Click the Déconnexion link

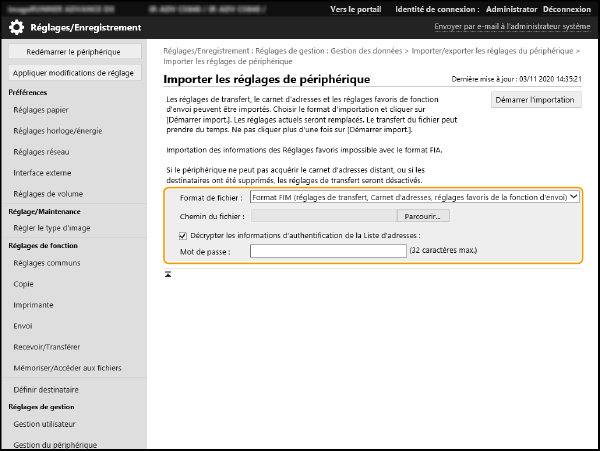568,9
